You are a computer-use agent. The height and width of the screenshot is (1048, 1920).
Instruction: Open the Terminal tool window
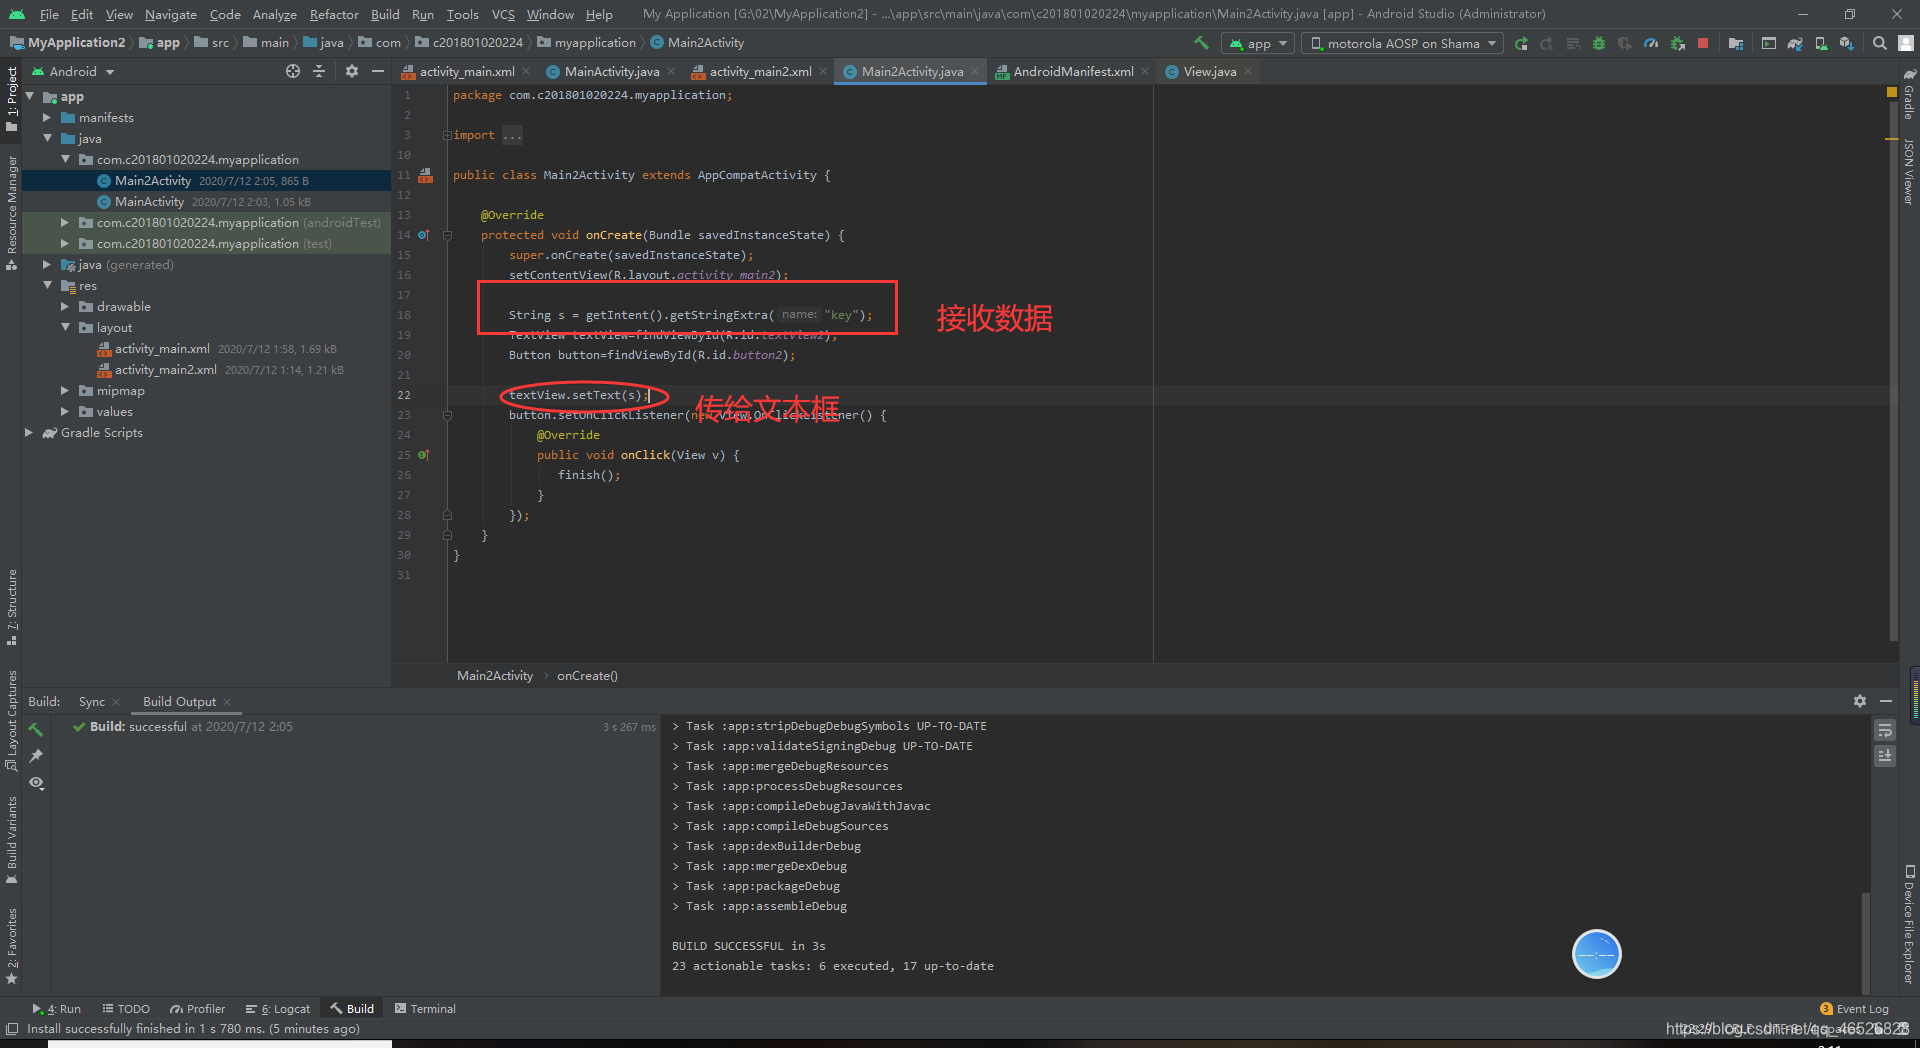(426, 1009)
